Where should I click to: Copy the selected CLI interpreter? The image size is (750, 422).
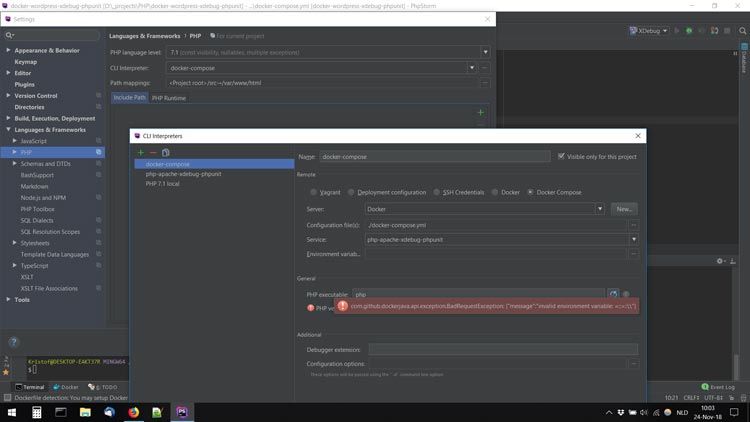click(165, 153)
